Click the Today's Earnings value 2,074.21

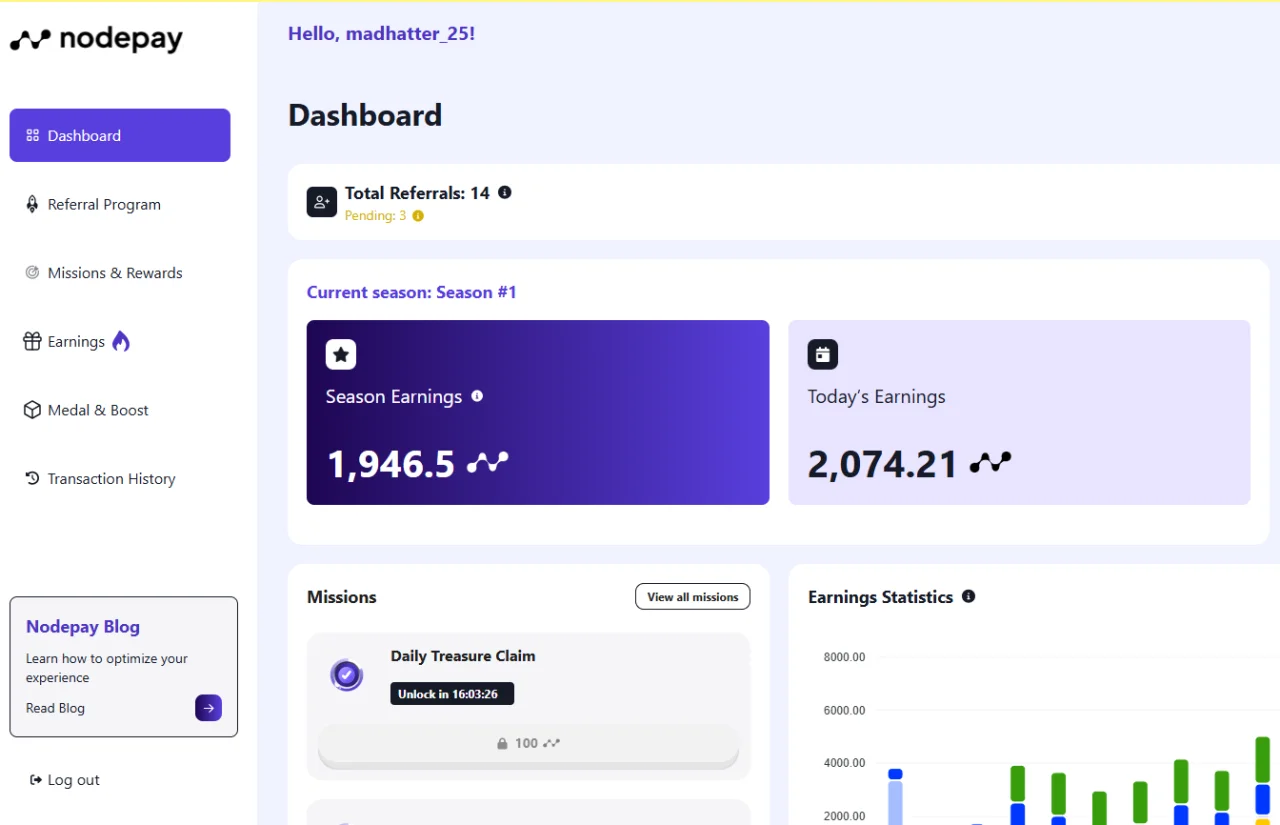(883, 464)
